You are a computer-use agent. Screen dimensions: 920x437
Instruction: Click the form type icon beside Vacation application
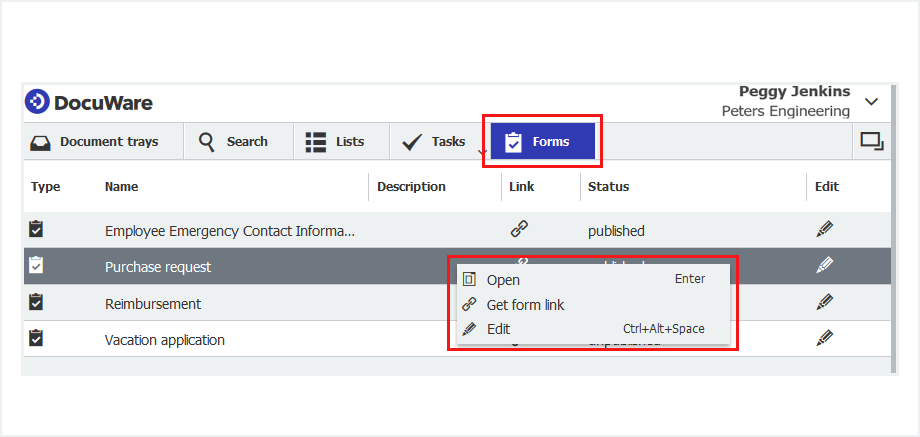(36, 338)
